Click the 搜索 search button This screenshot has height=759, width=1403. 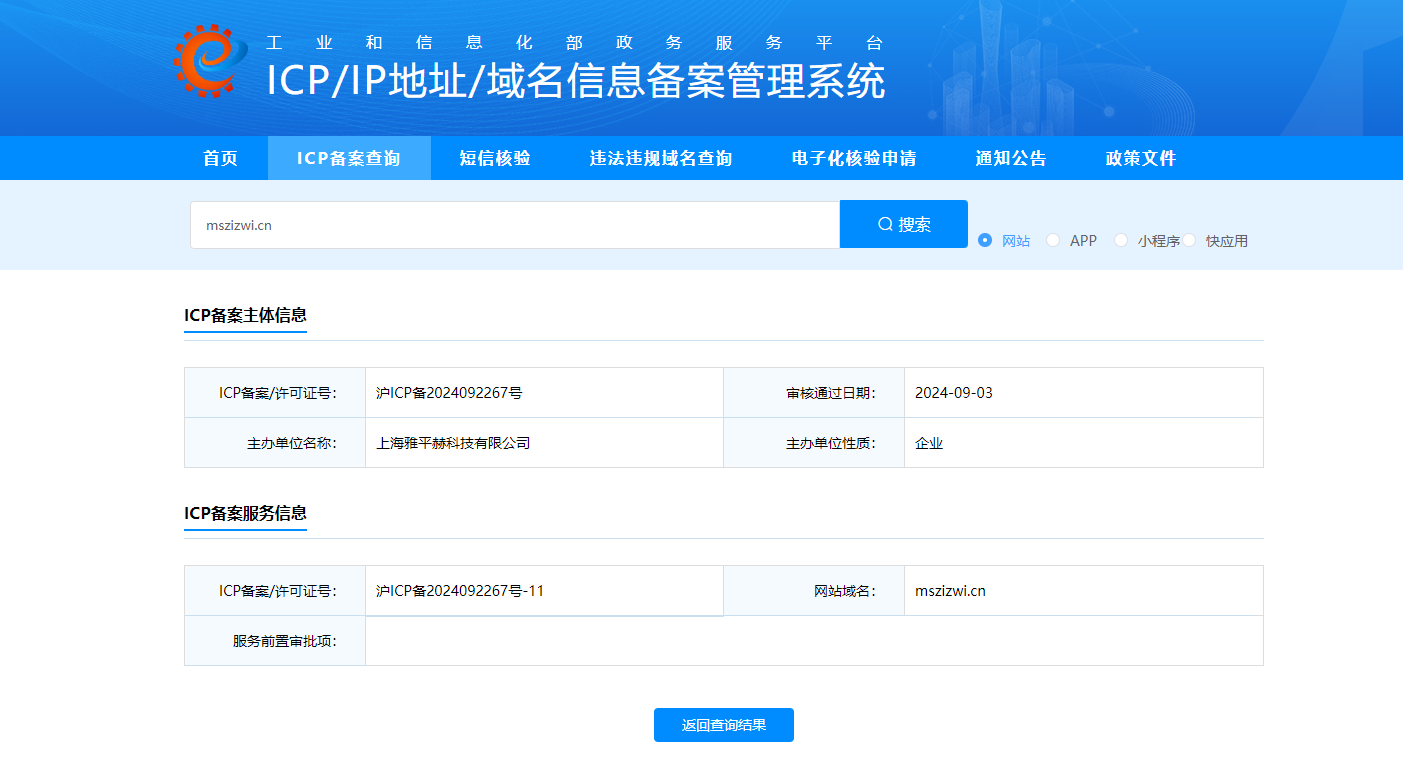[904, 224]
